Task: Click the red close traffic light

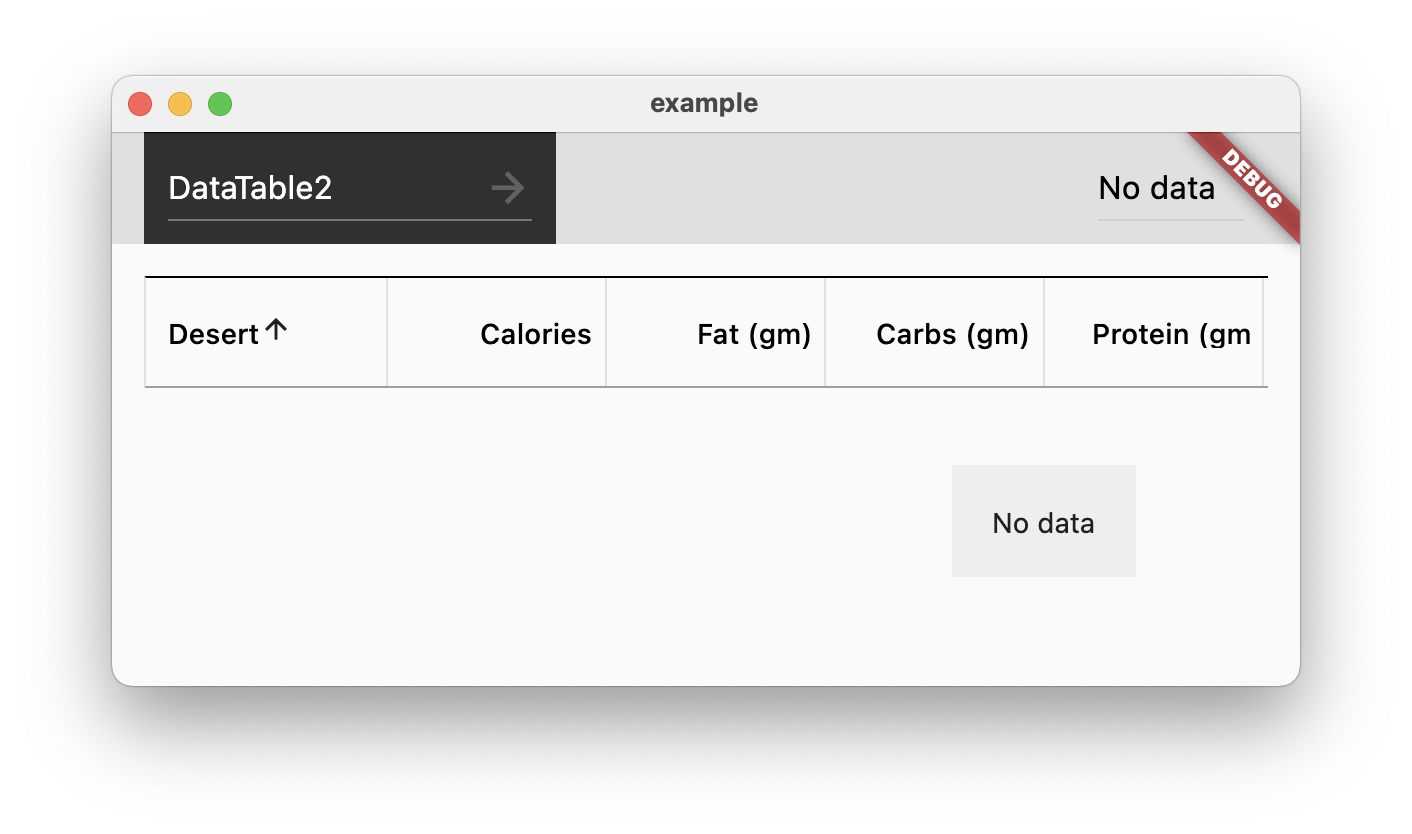Action: coord(139,103)
